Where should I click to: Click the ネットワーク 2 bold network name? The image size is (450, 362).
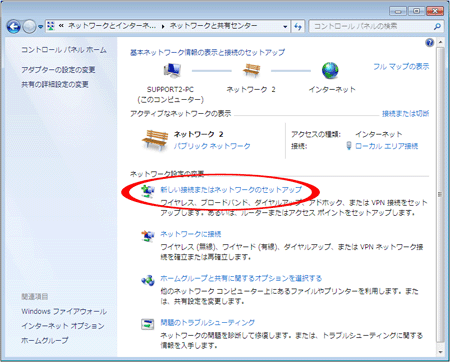click(x=198, y=134)
